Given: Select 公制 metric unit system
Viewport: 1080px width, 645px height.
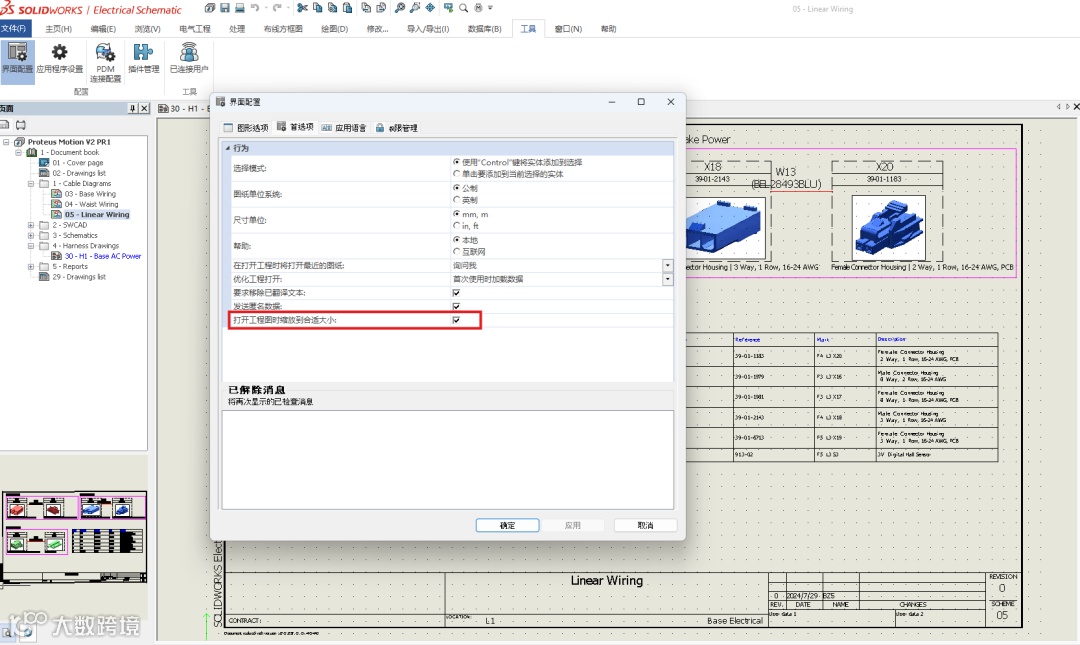Looking at the screenshot, I should (x=456, y=187).
